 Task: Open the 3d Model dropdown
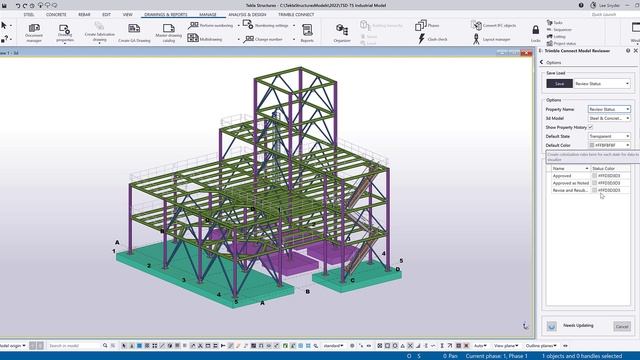coord(609,118)
